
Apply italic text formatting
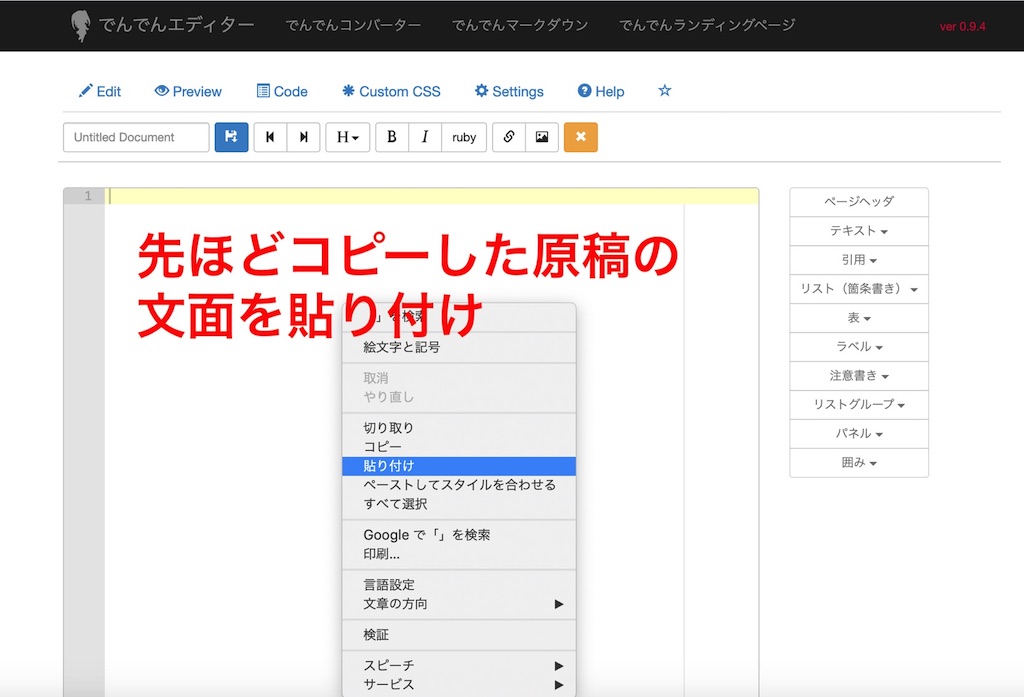[x=425, y=137]
